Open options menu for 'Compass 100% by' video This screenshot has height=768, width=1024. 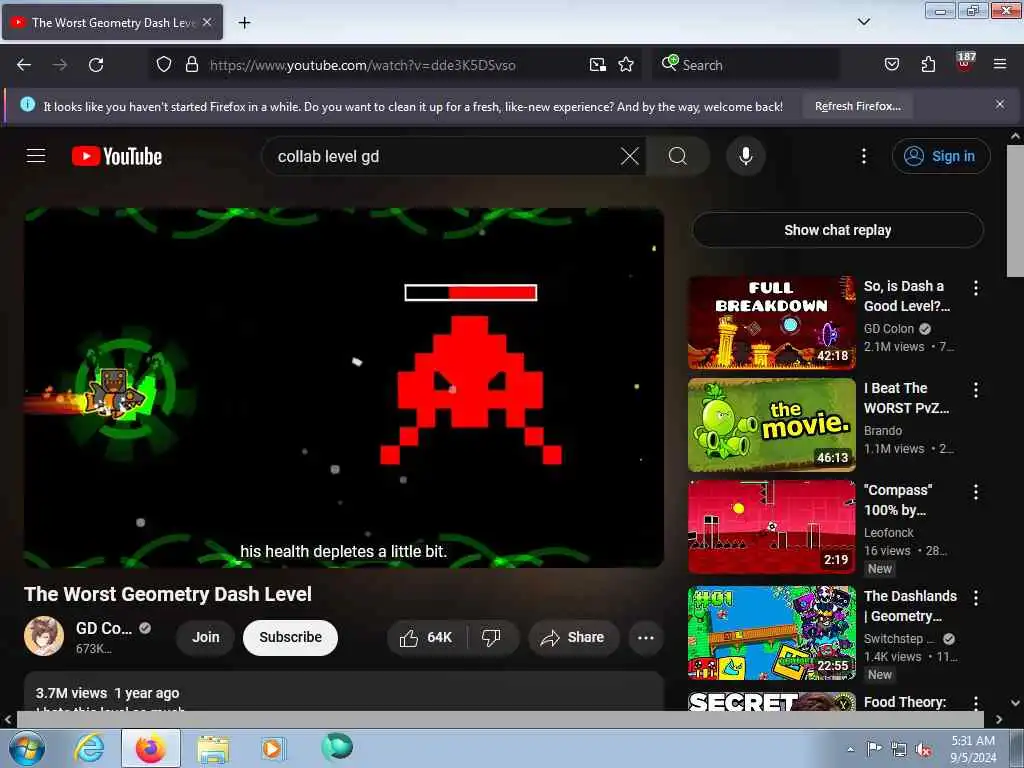976,492
